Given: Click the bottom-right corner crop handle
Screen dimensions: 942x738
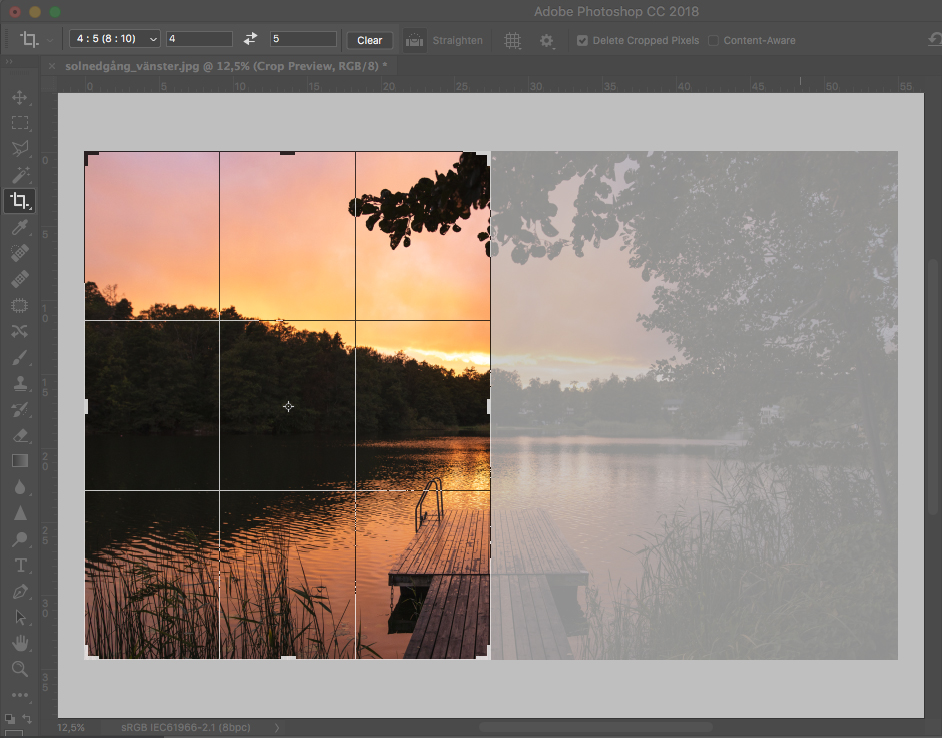Looking at the screenshot, I should [484, 653].
